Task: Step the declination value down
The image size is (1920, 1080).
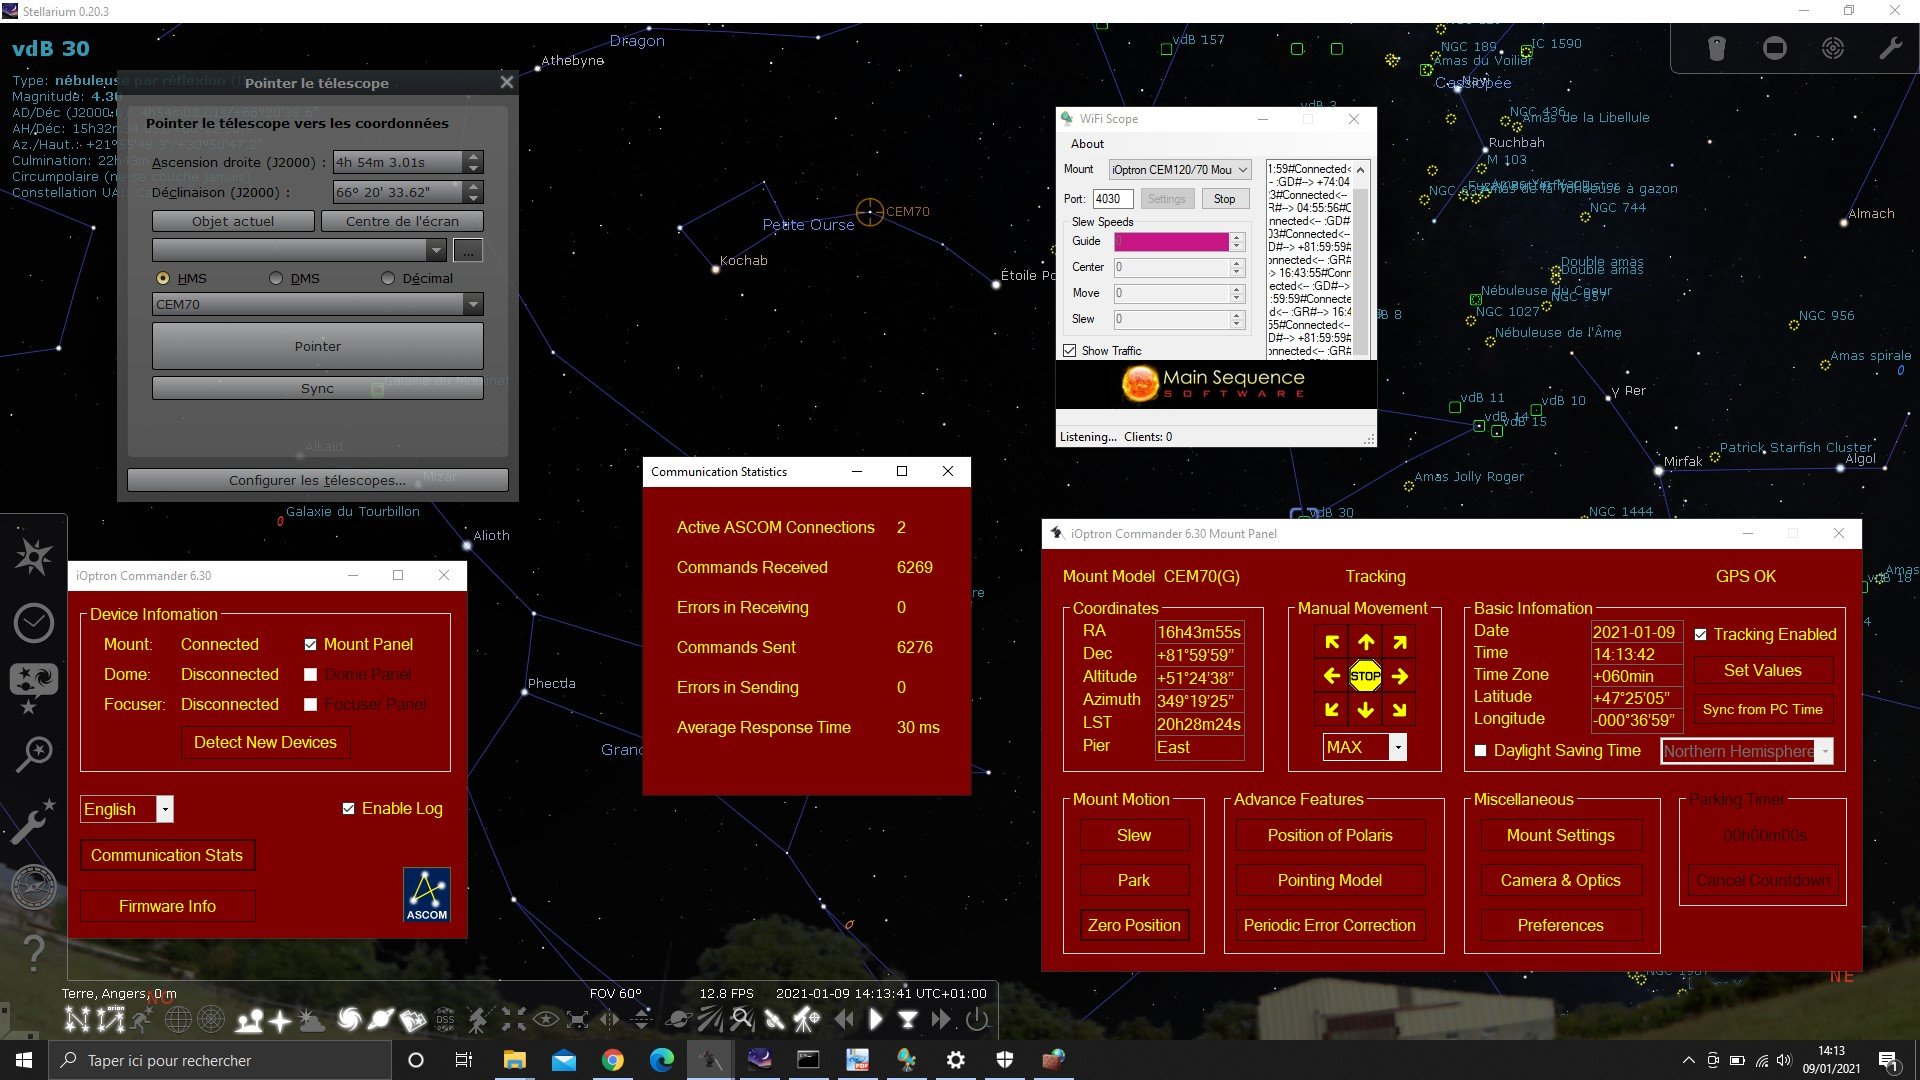Action: point(474,197)
